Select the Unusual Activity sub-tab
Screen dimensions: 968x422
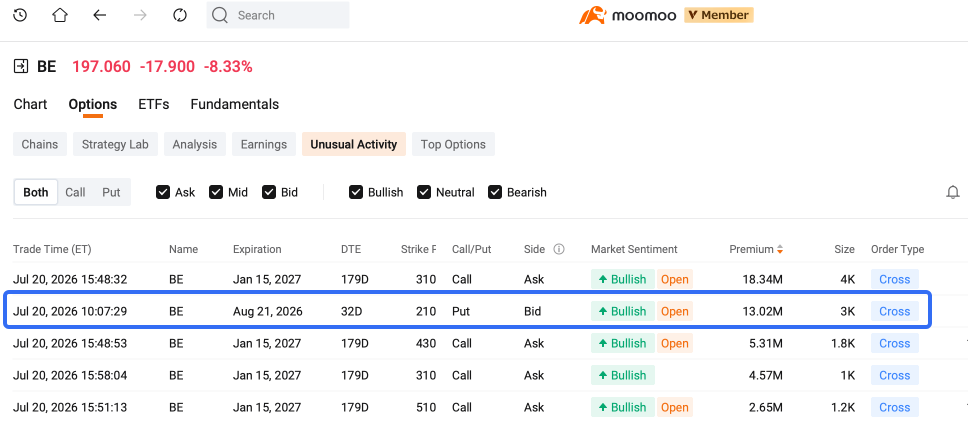point(354,144)
